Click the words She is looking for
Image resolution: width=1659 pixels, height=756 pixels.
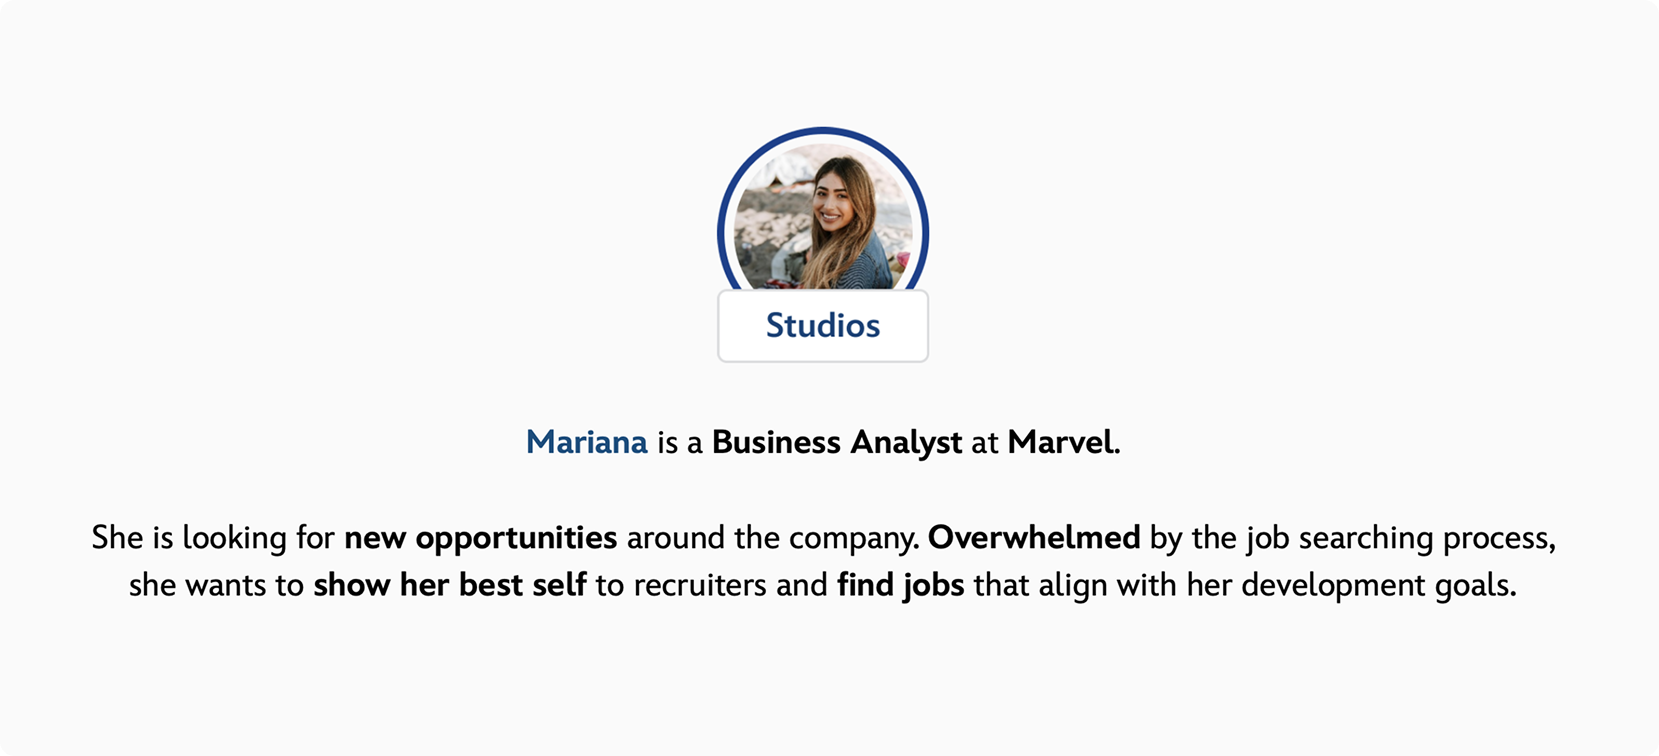(x=213, y=538)
